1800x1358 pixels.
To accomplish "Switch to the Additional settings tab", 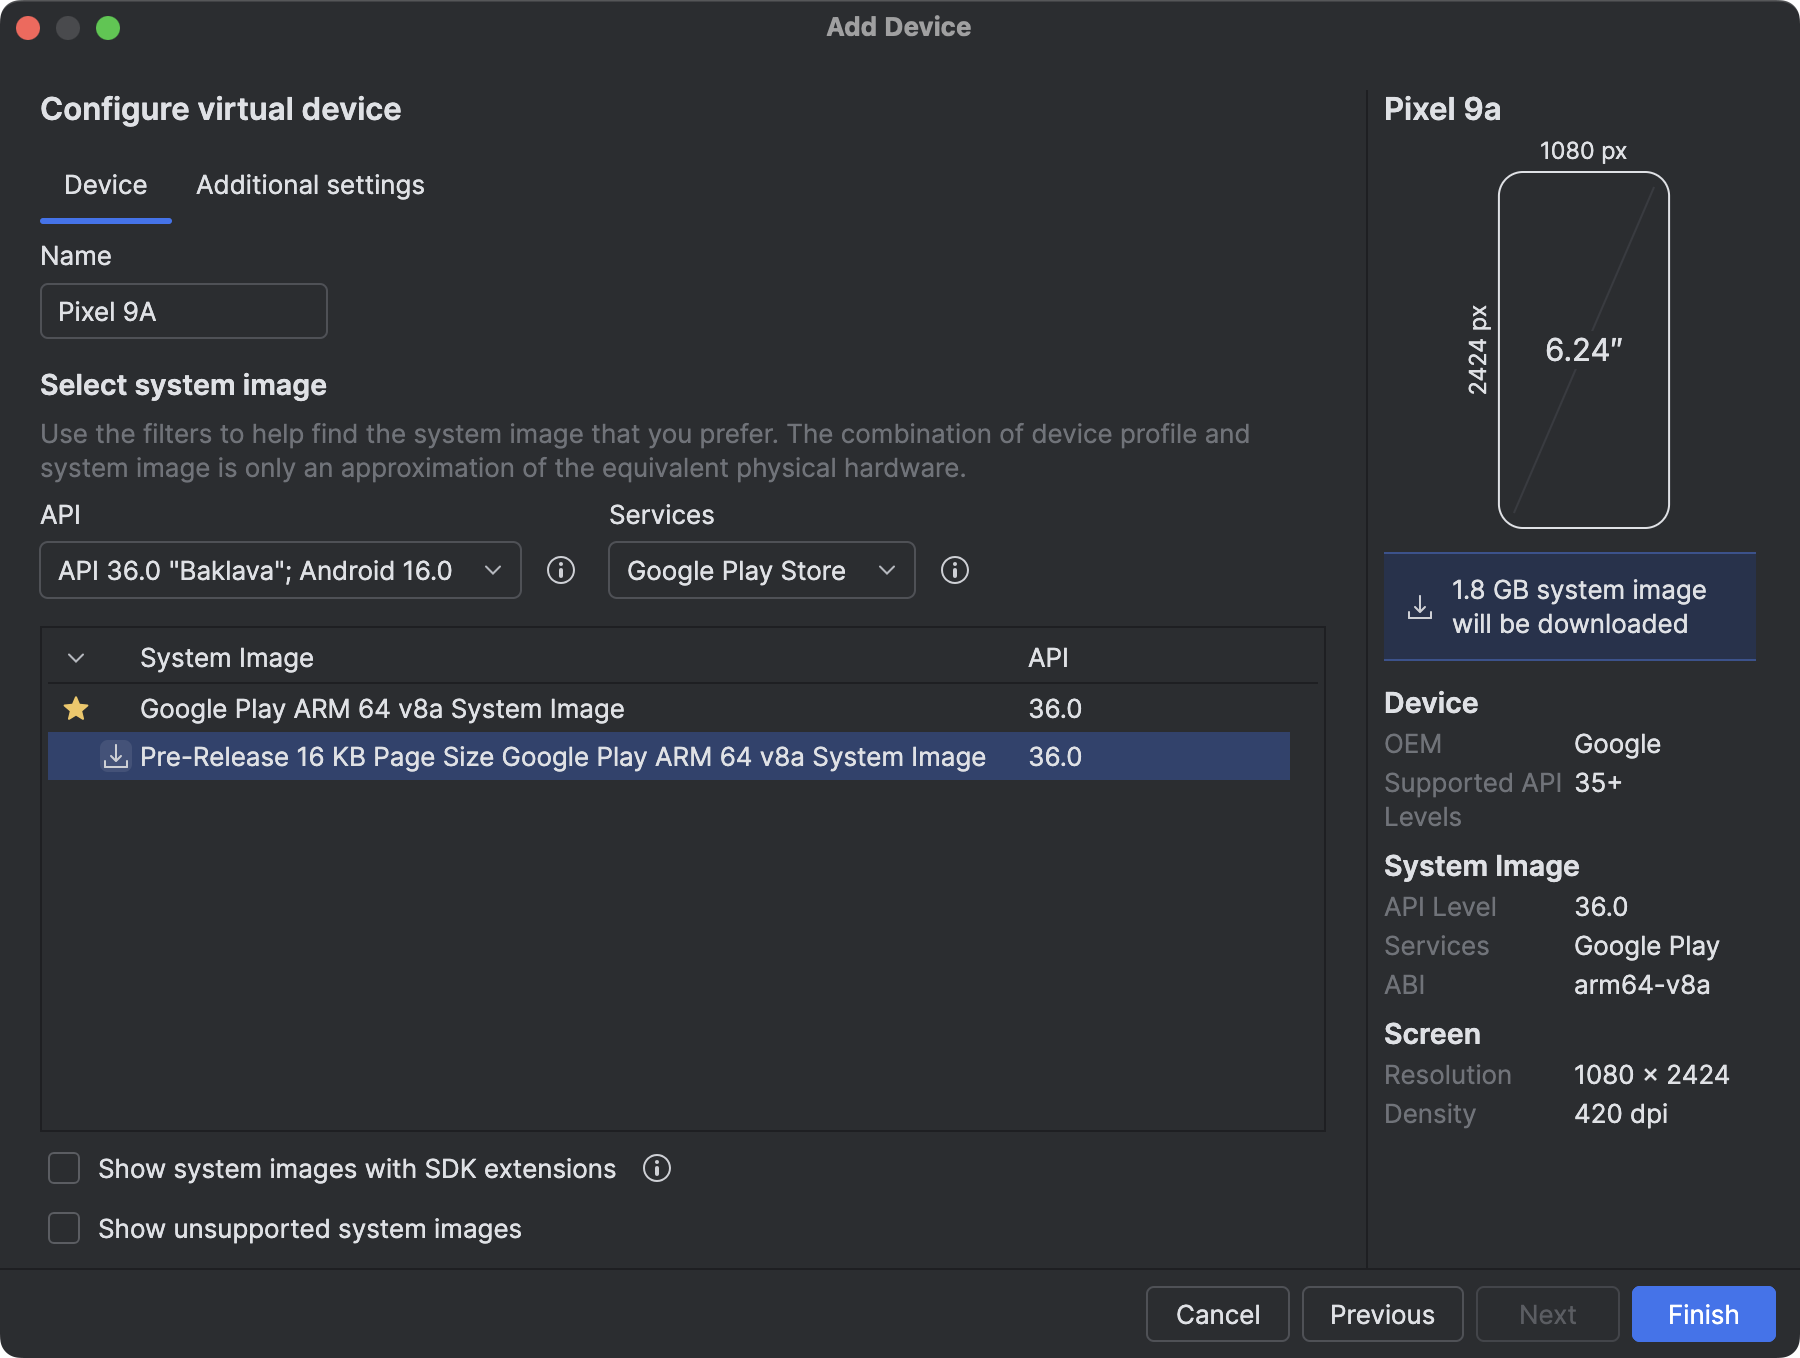I will 310,185.
